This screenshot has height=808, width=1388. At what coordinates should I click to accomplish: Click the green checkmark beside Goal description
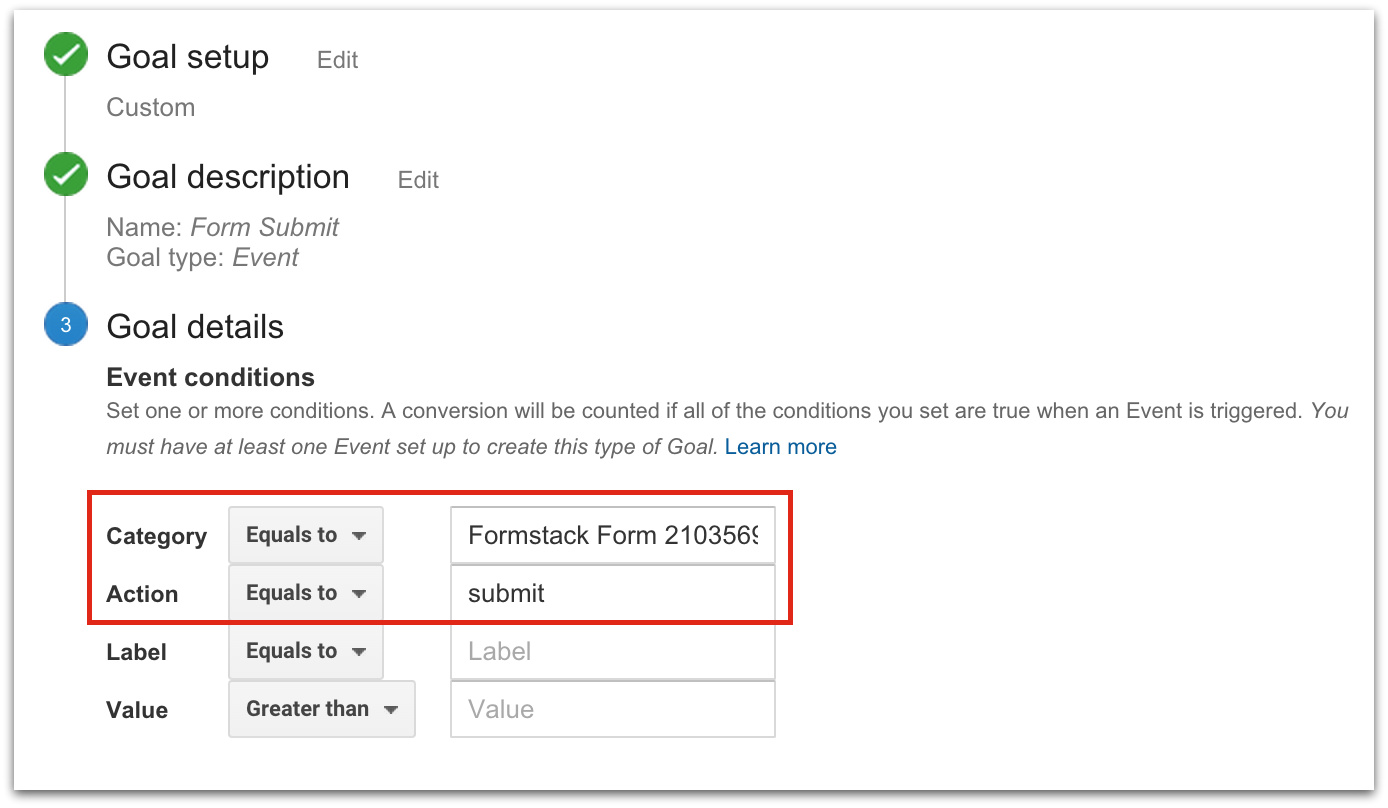click(65, 176)
